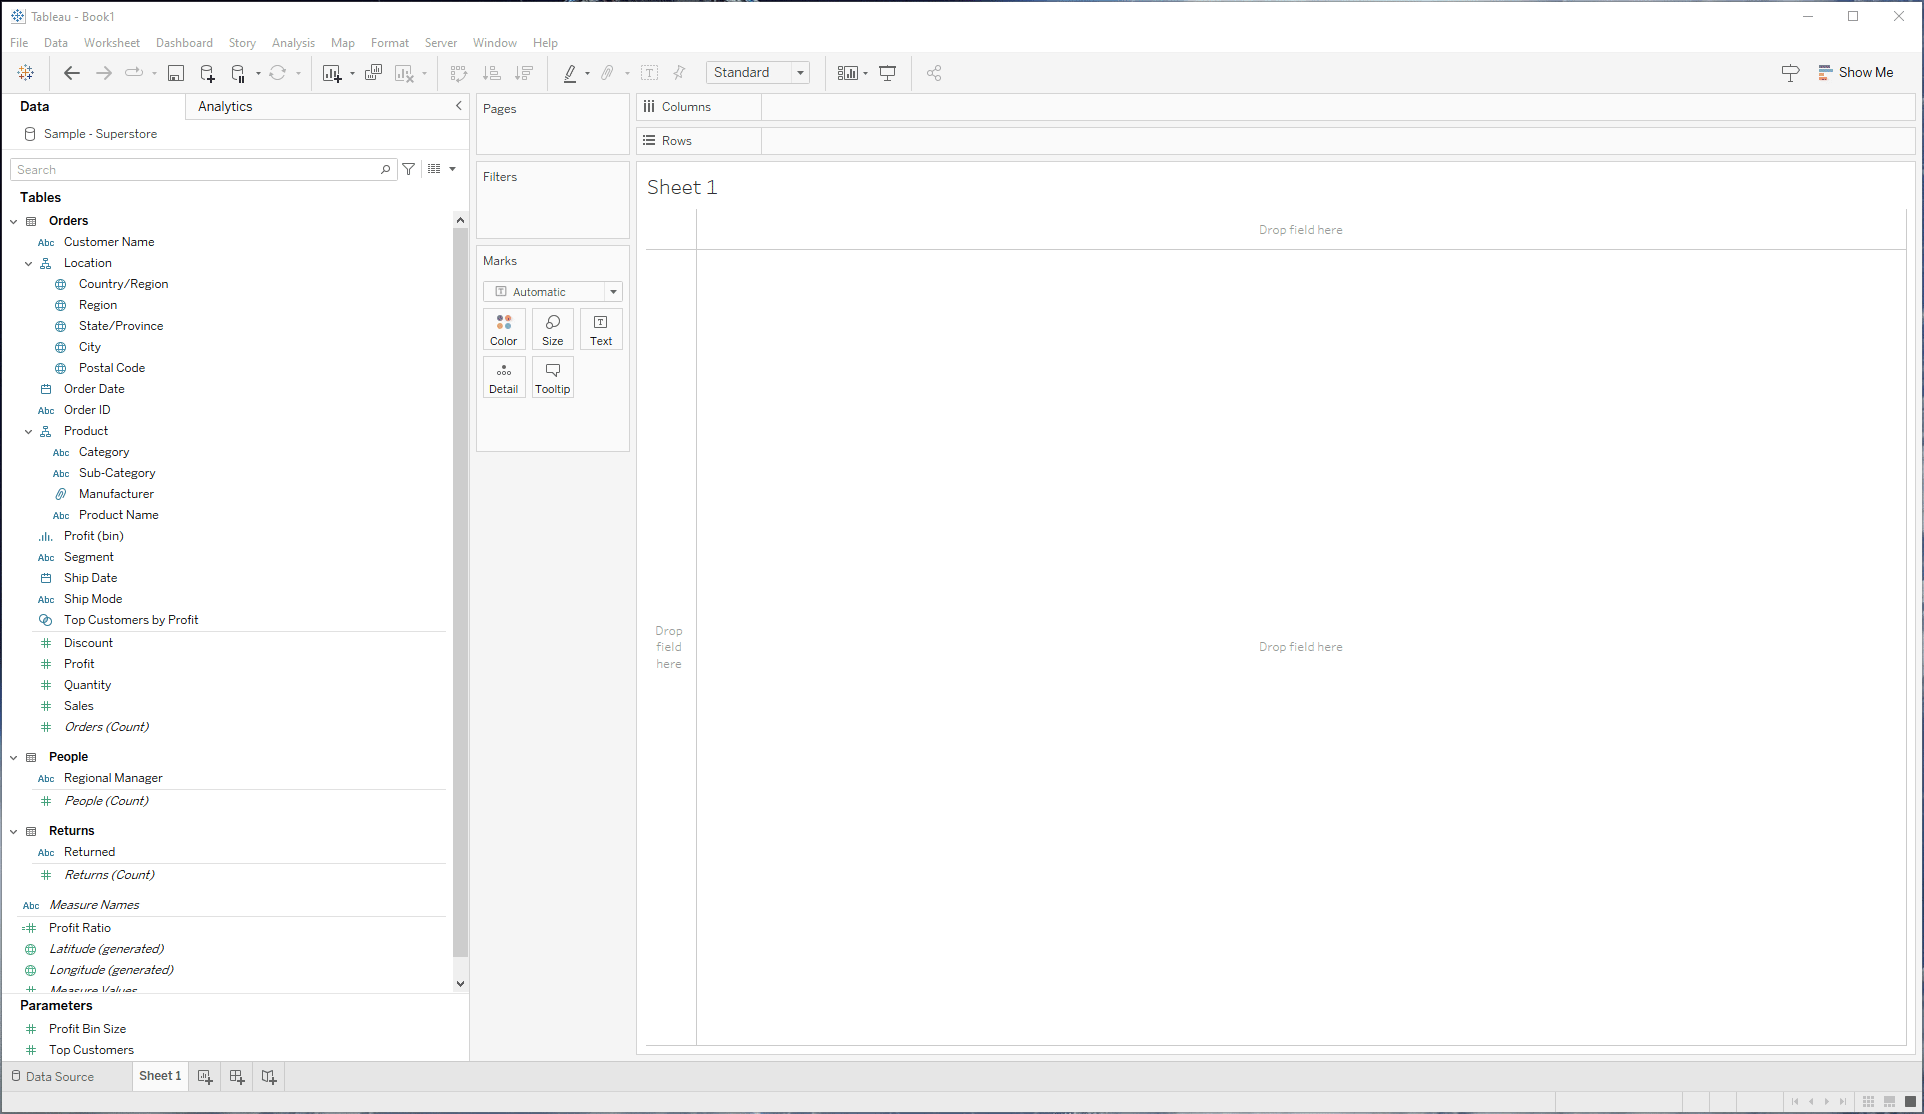Collapse the Orders table tree
The width and height of the screenshot is (1924, 1114).
tap(14, 221)
